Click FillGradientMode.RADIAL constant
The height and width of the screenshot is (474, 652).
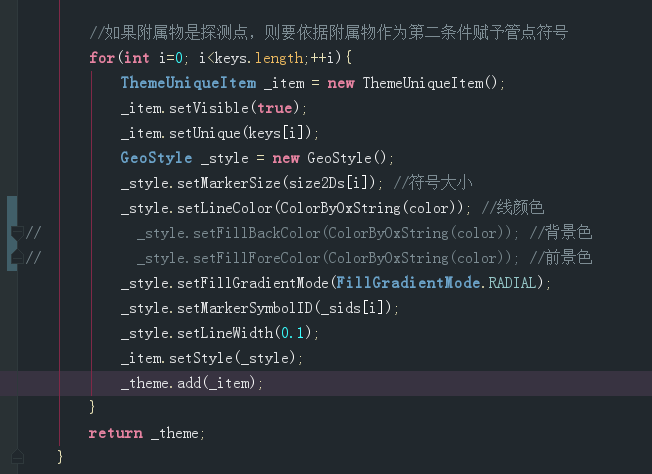(x=436, y=283)
